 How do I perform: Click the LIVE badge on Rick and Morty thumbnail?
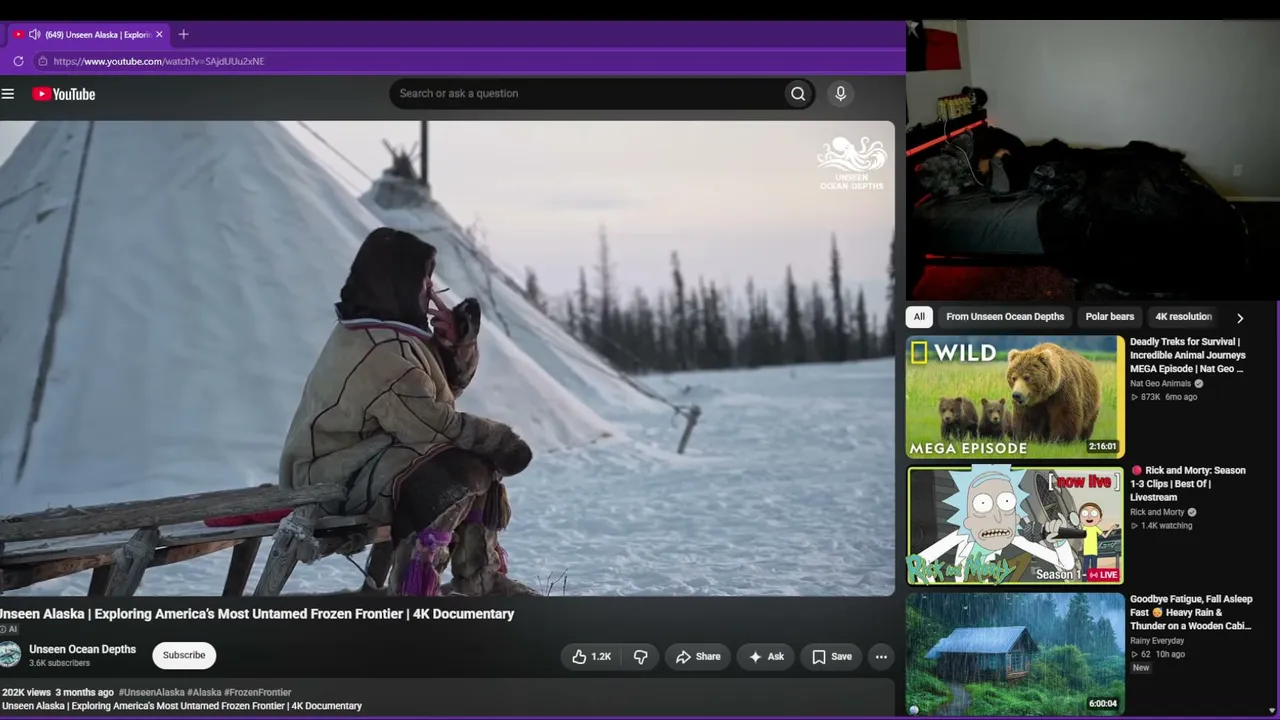(x=1103, y=575)
